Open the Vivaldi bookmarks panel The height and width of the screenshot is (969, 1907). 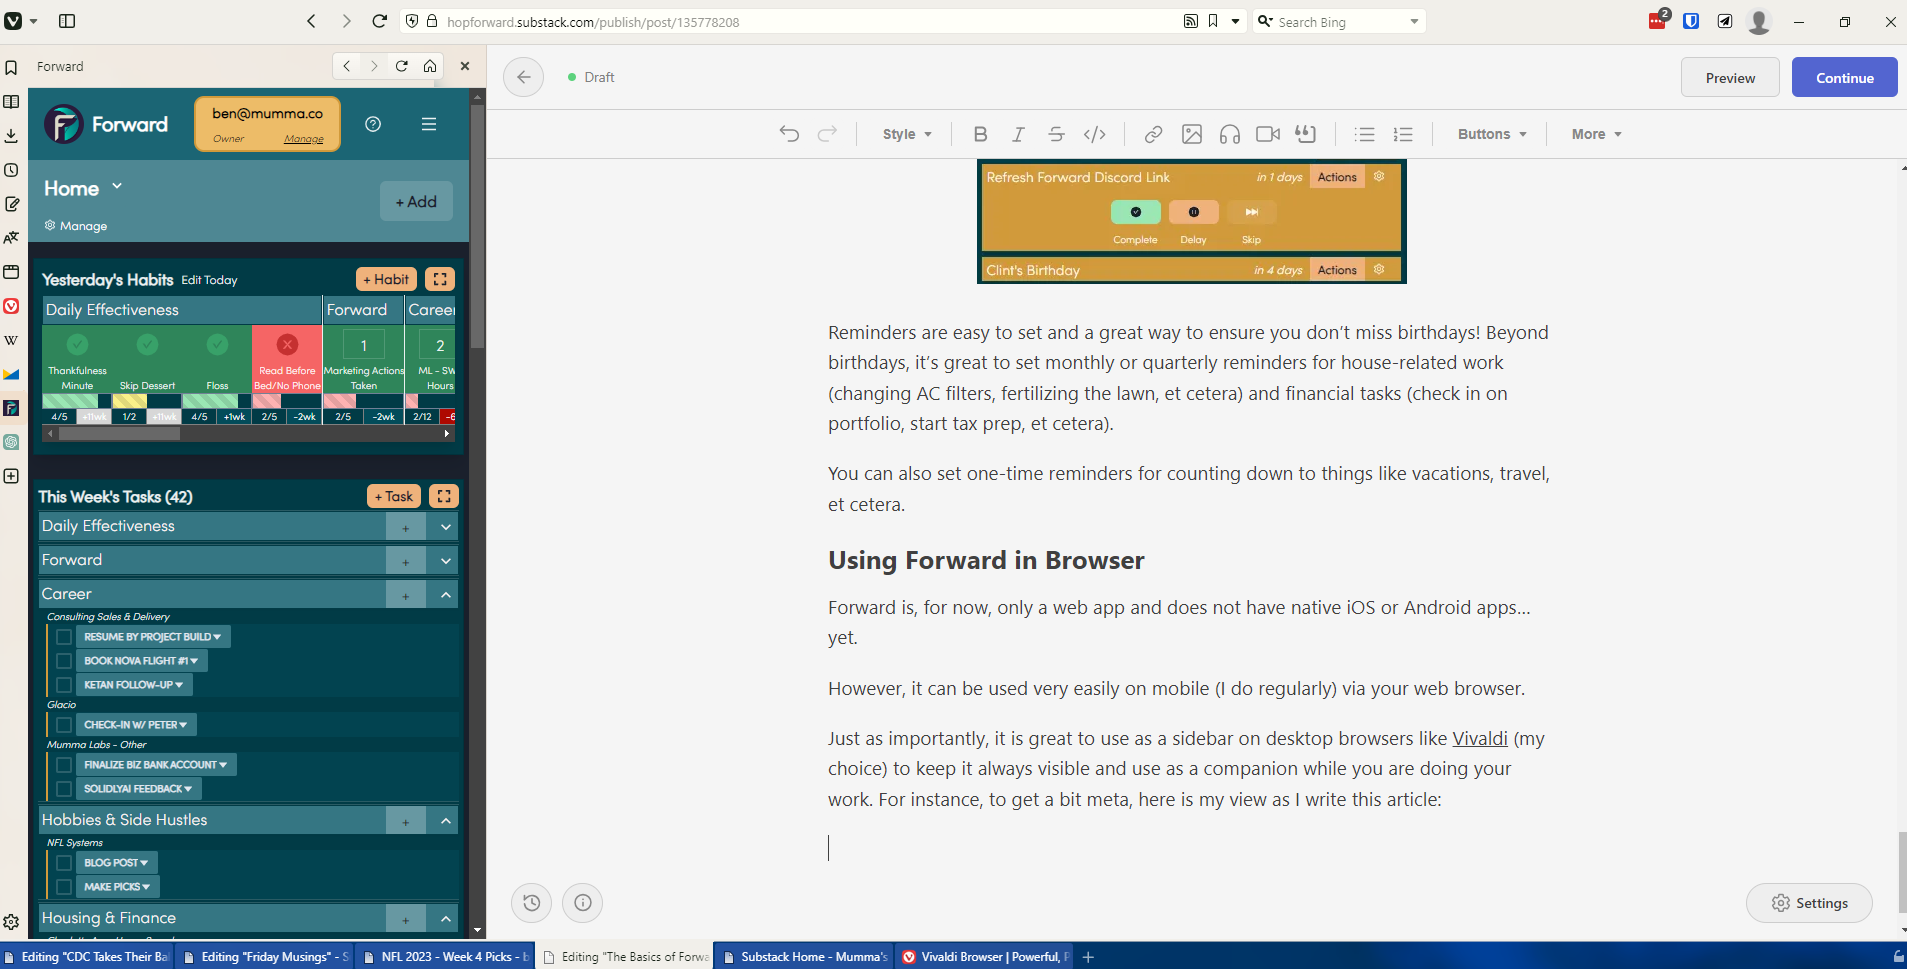click(11, 67)
